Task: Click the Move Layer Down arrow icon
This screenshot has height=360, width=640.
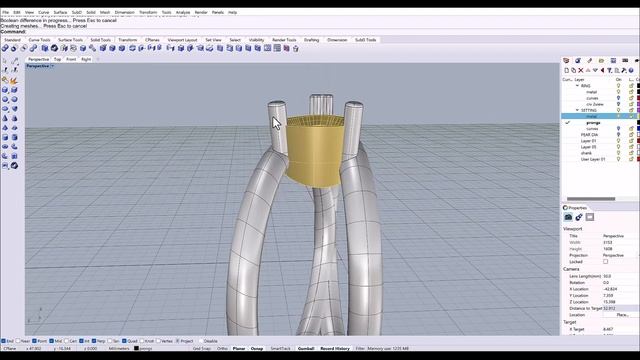Action: 595,70
